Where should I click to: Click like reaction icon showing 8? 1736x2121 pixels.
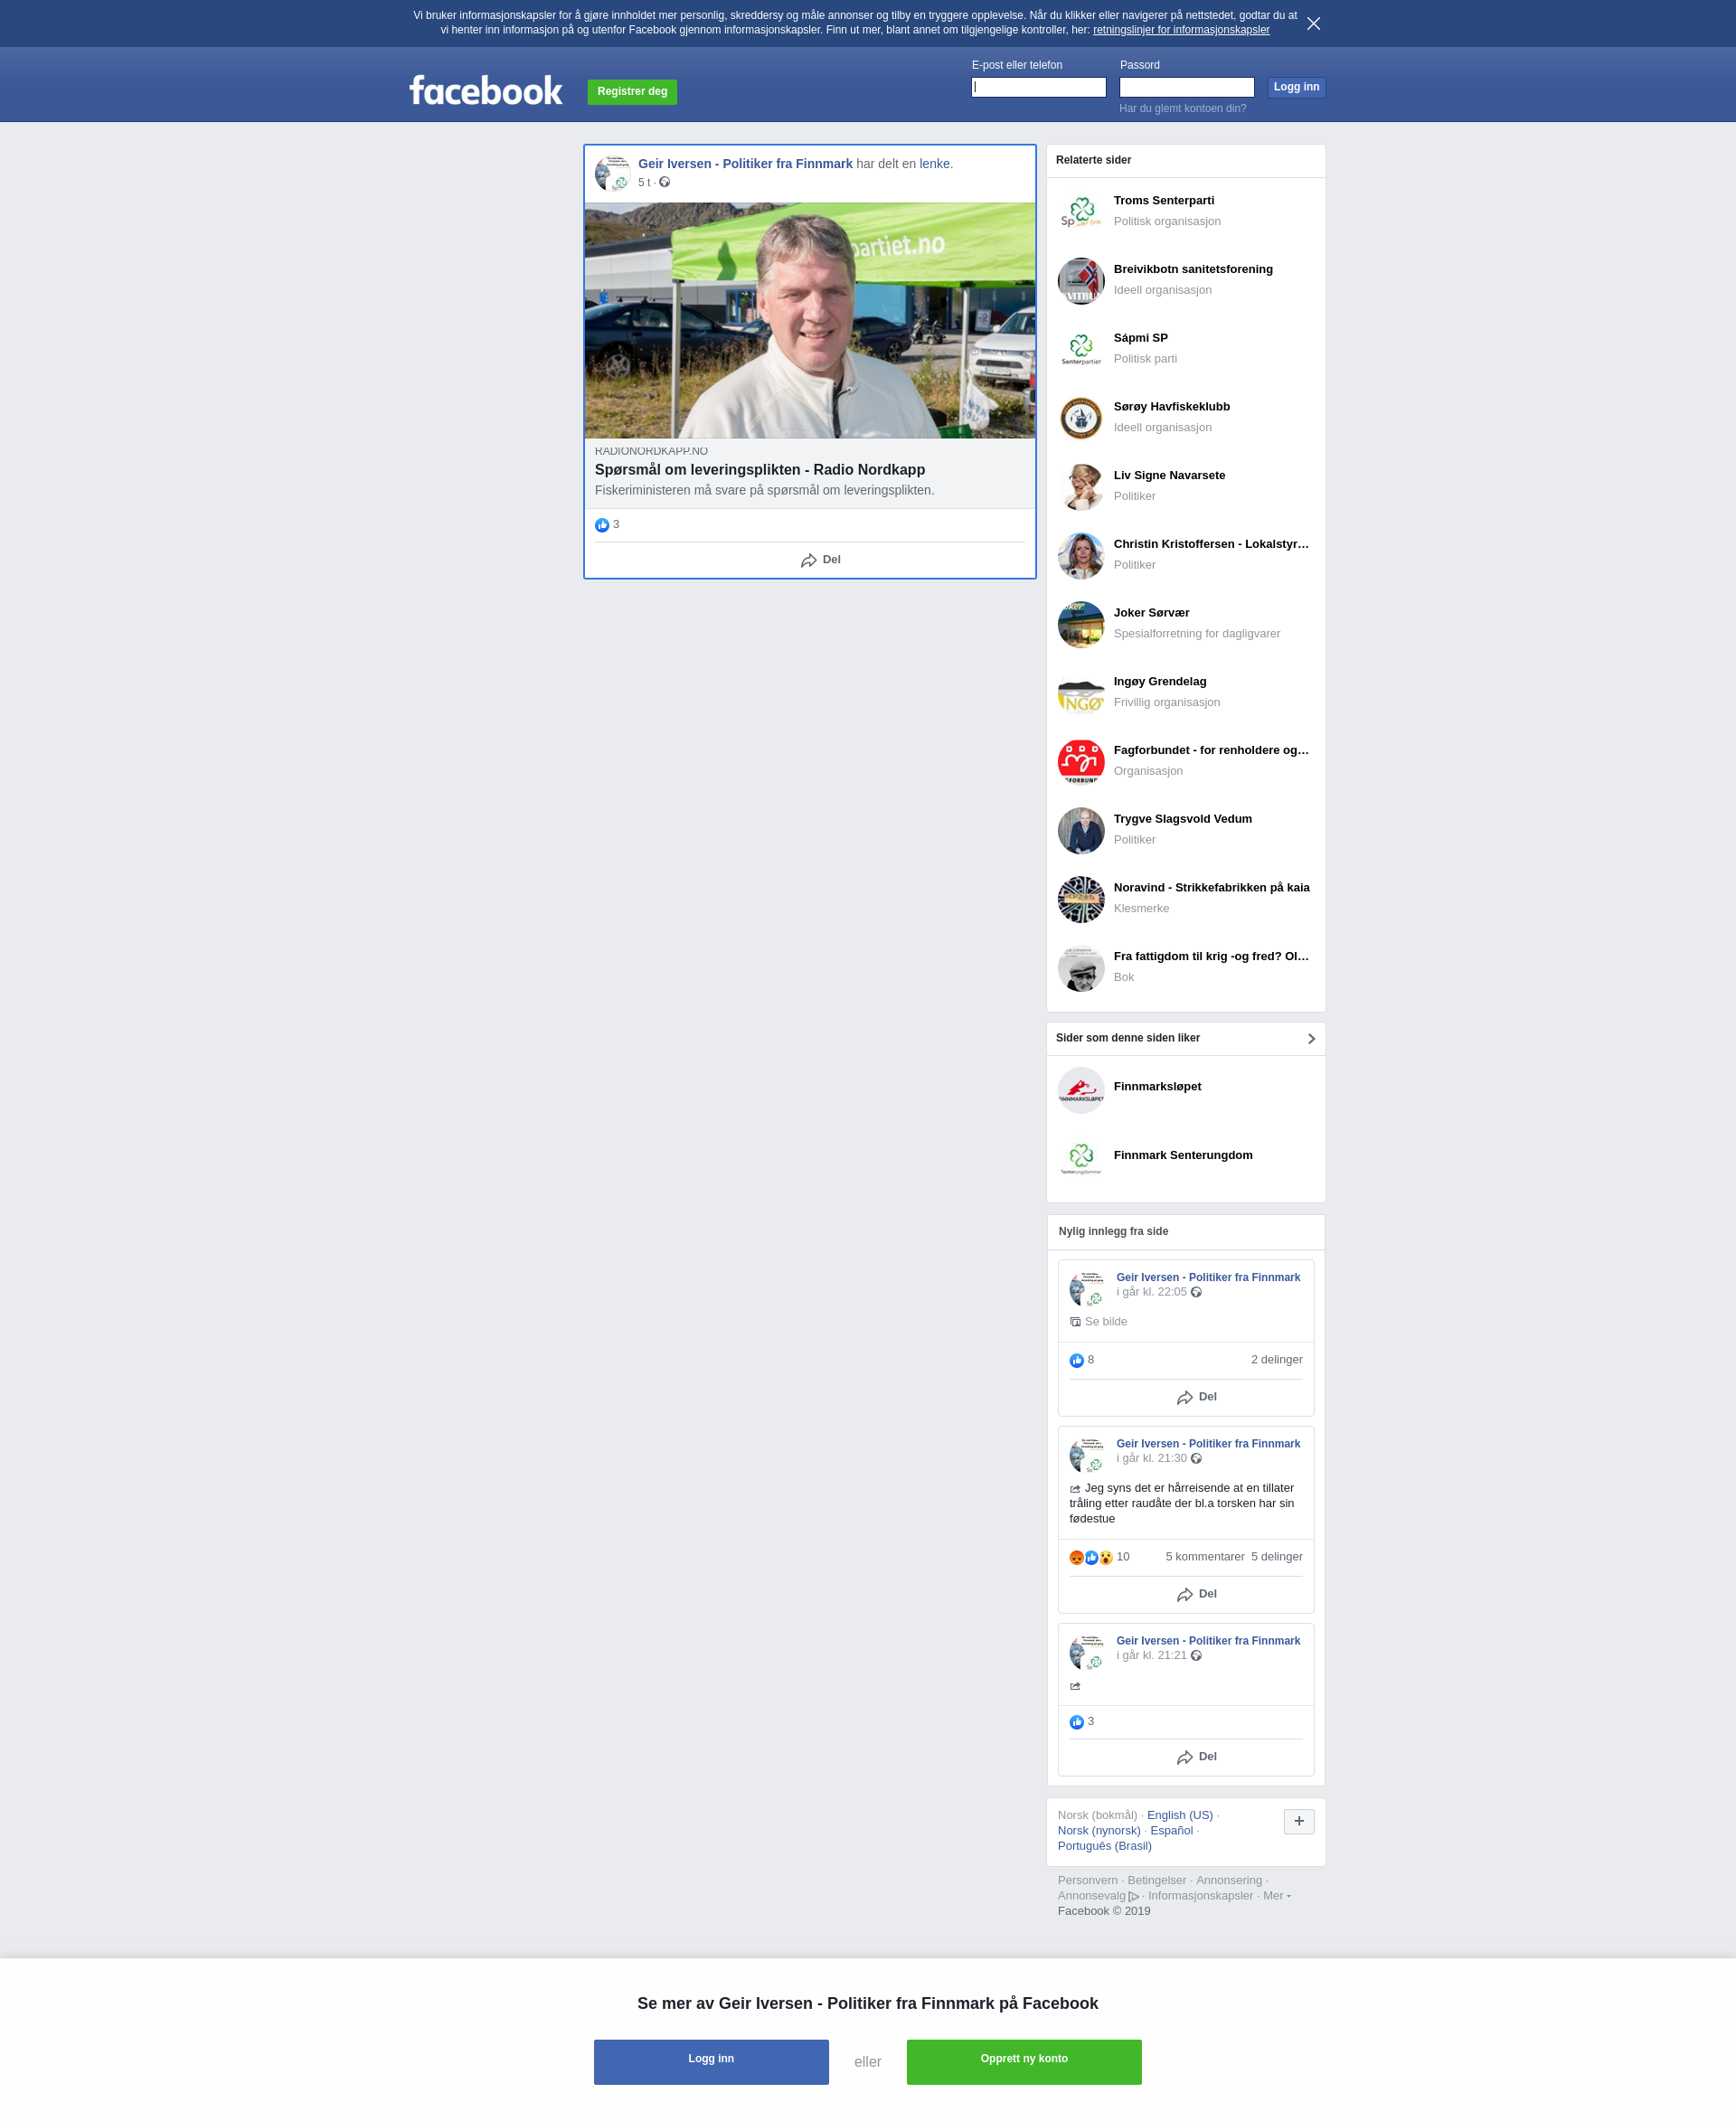point(1076,1360)
